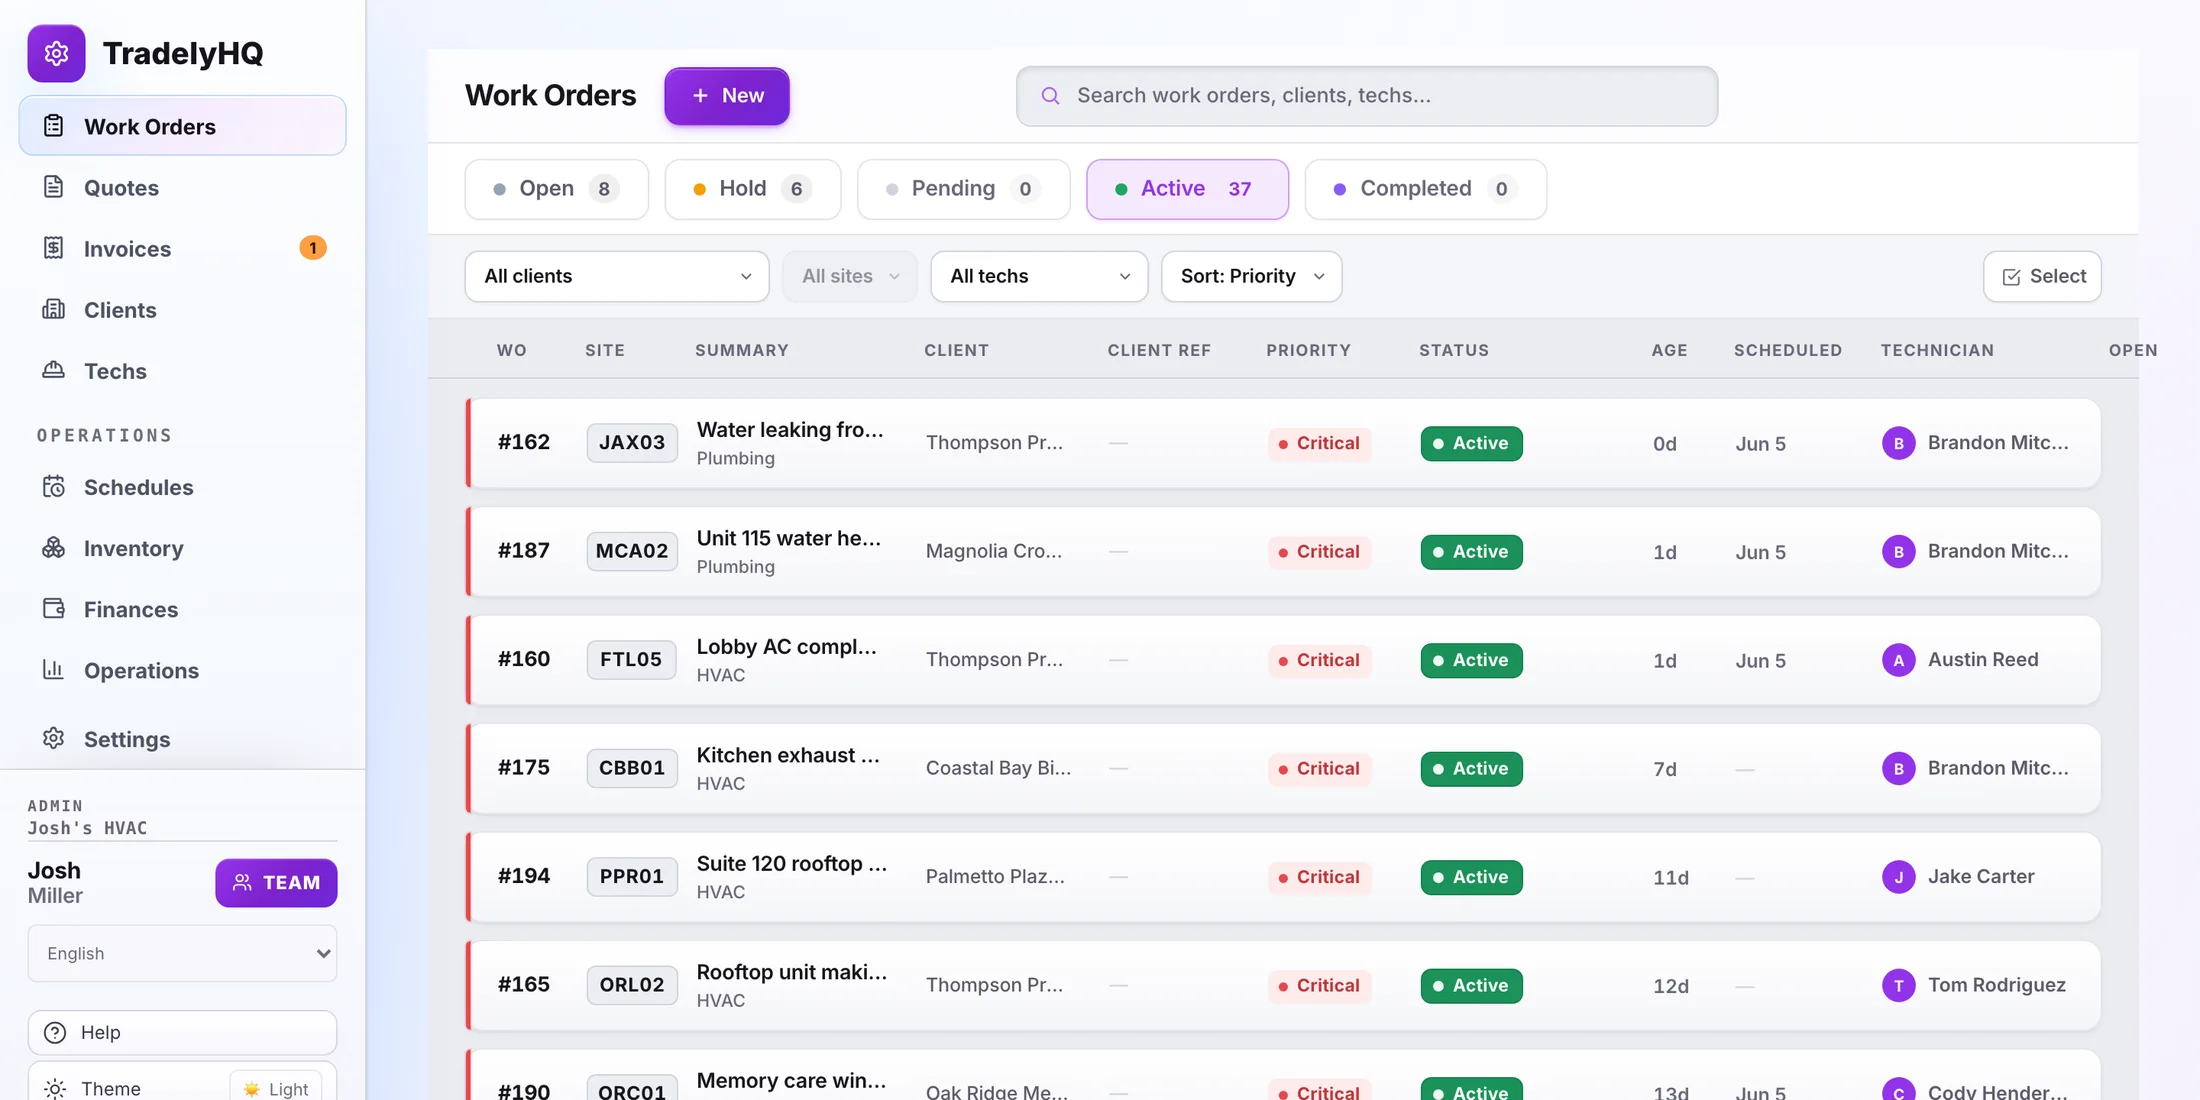Screen dimensions: 2200x1100
Task: Open work order #187
Action: click(x=1283, y=551)
